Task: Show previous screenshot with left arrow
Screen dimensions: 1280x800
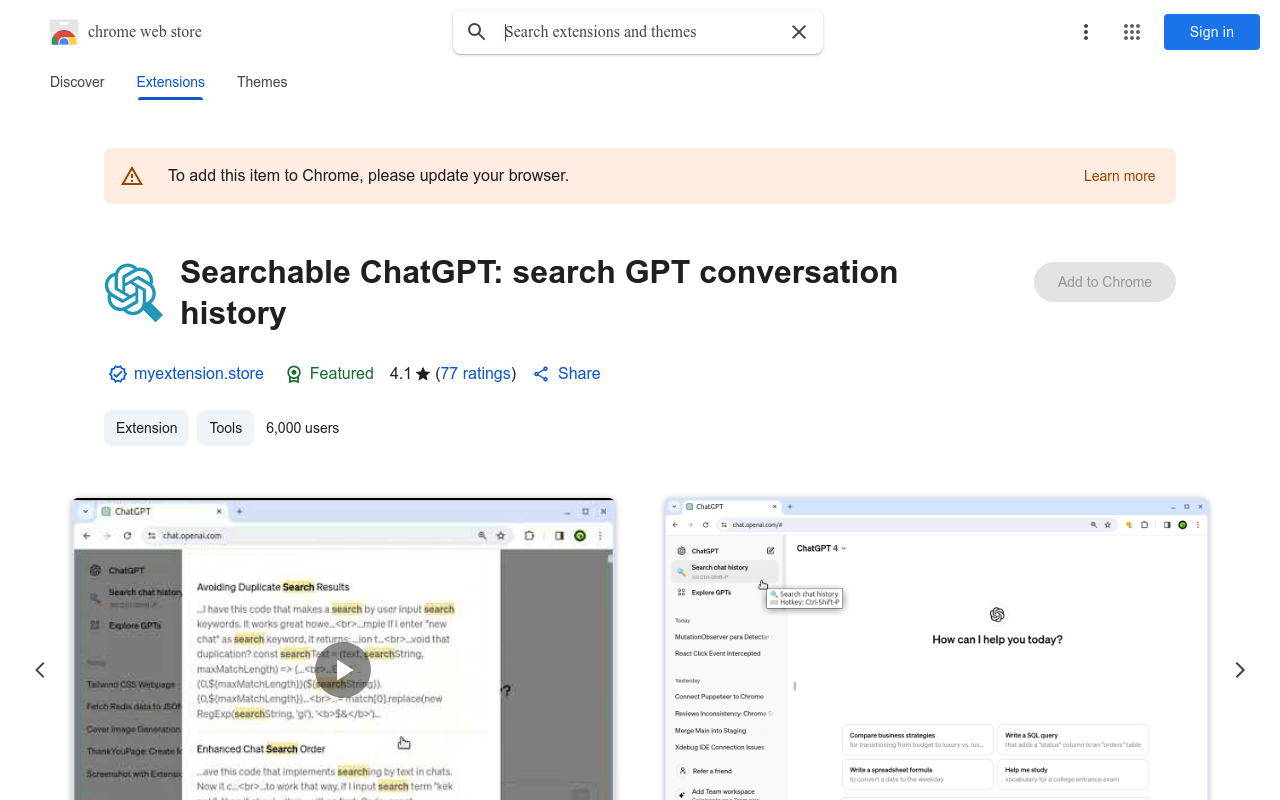Action: click(40, 670)
